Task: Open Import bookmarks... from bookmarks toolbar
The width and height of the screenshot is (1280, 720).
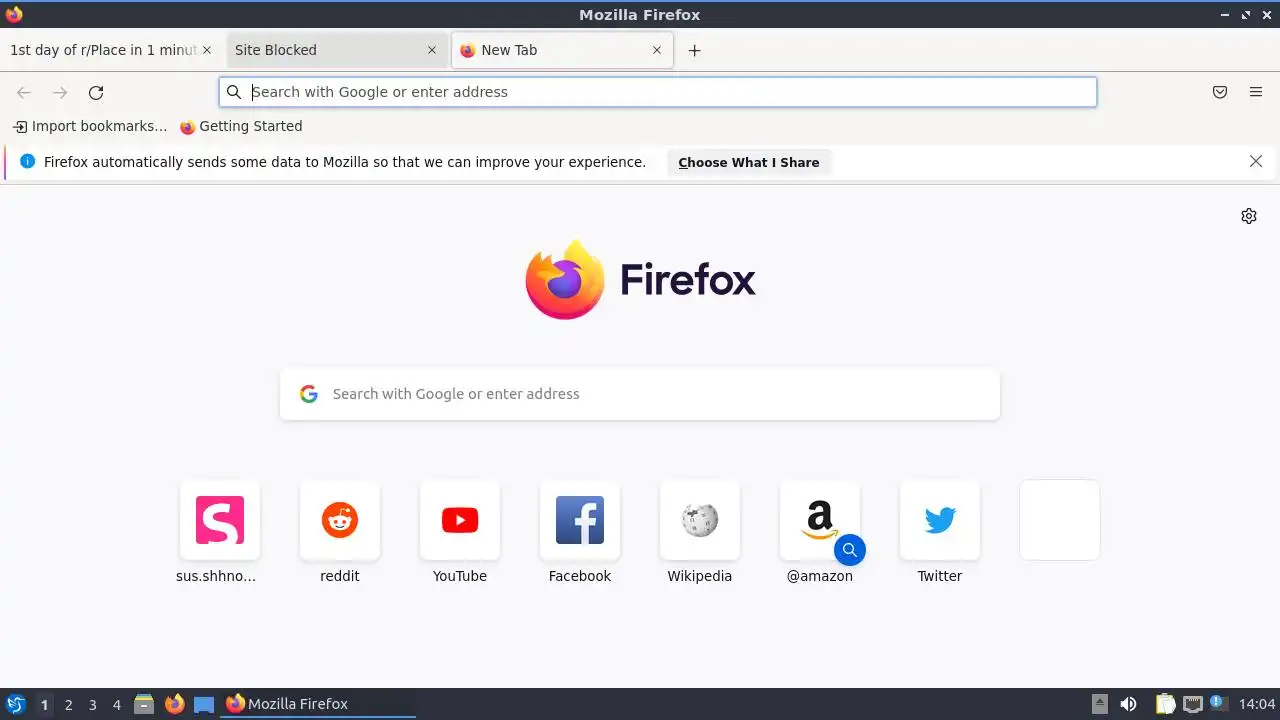Action: pos(90,126)
